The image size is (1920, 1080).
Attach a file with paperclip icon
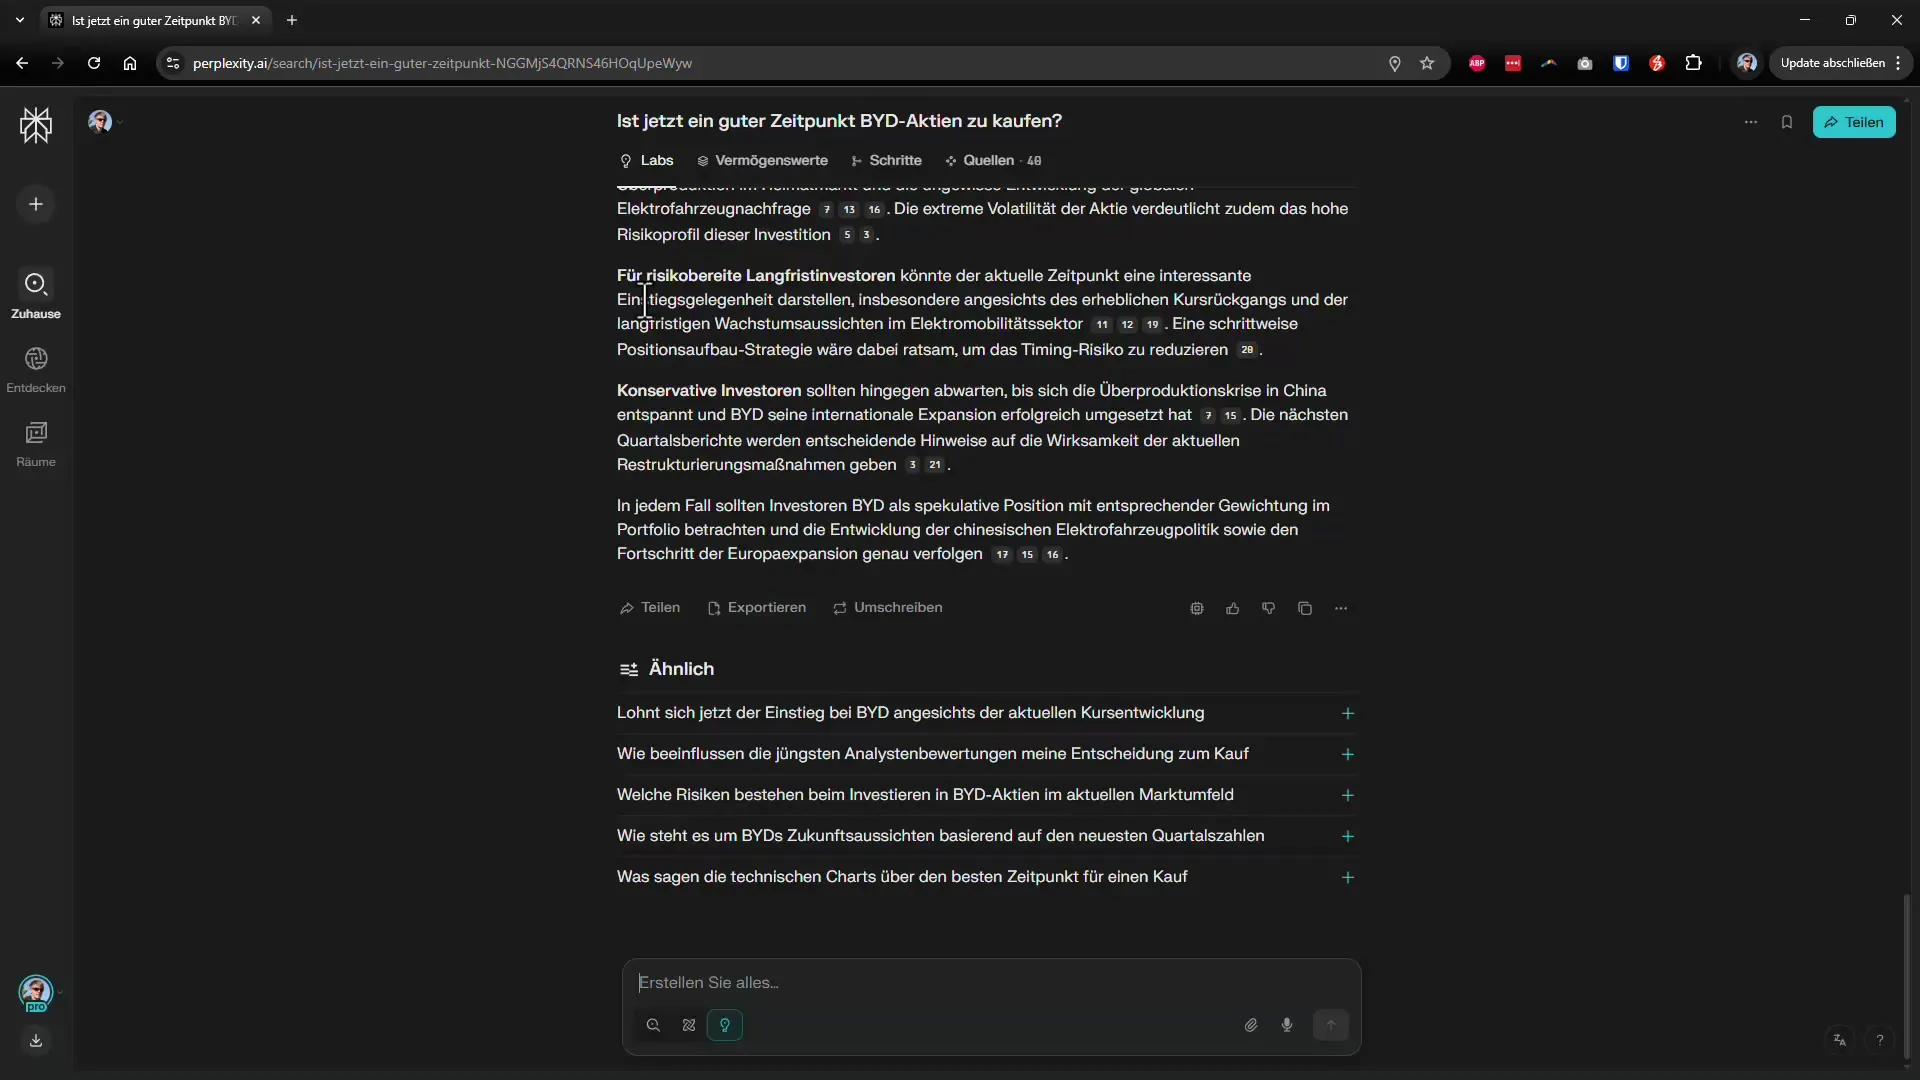tap(1251, 1025)
